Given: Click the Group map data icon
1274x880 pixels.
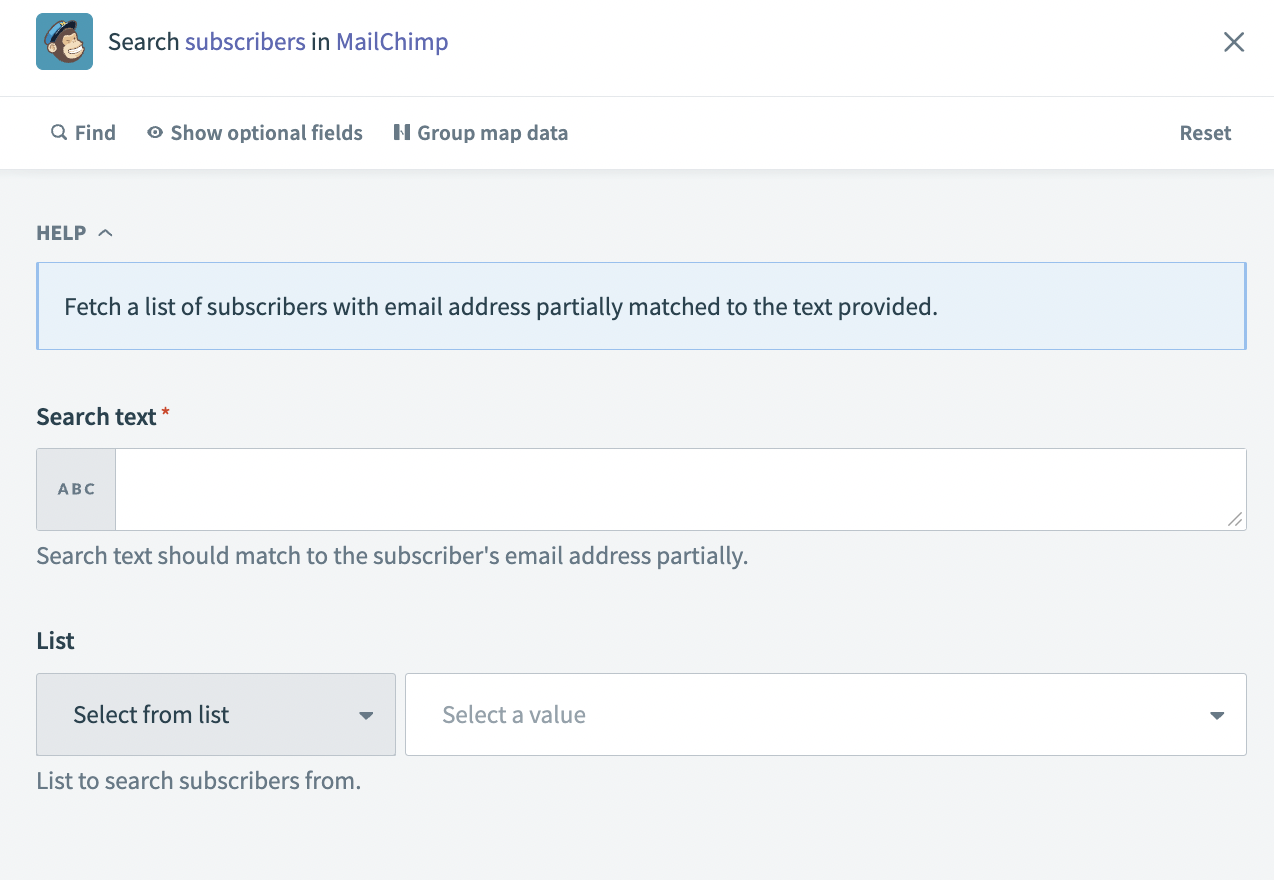Looking at the screenshot, I should 404,132.
